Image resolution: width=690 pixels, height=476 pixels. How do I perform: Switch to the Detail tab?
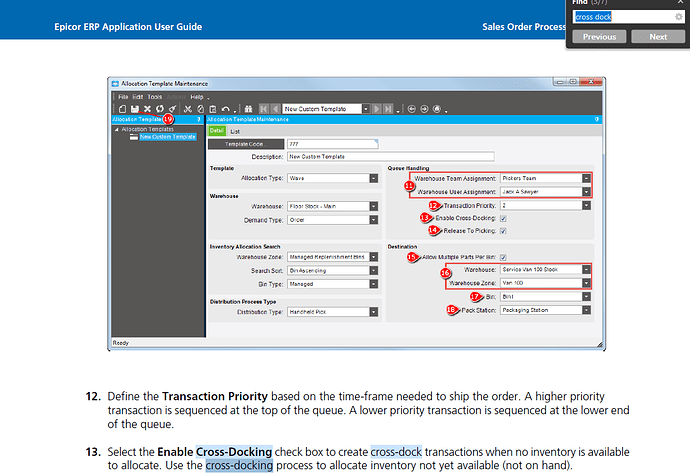pos(217,131)
